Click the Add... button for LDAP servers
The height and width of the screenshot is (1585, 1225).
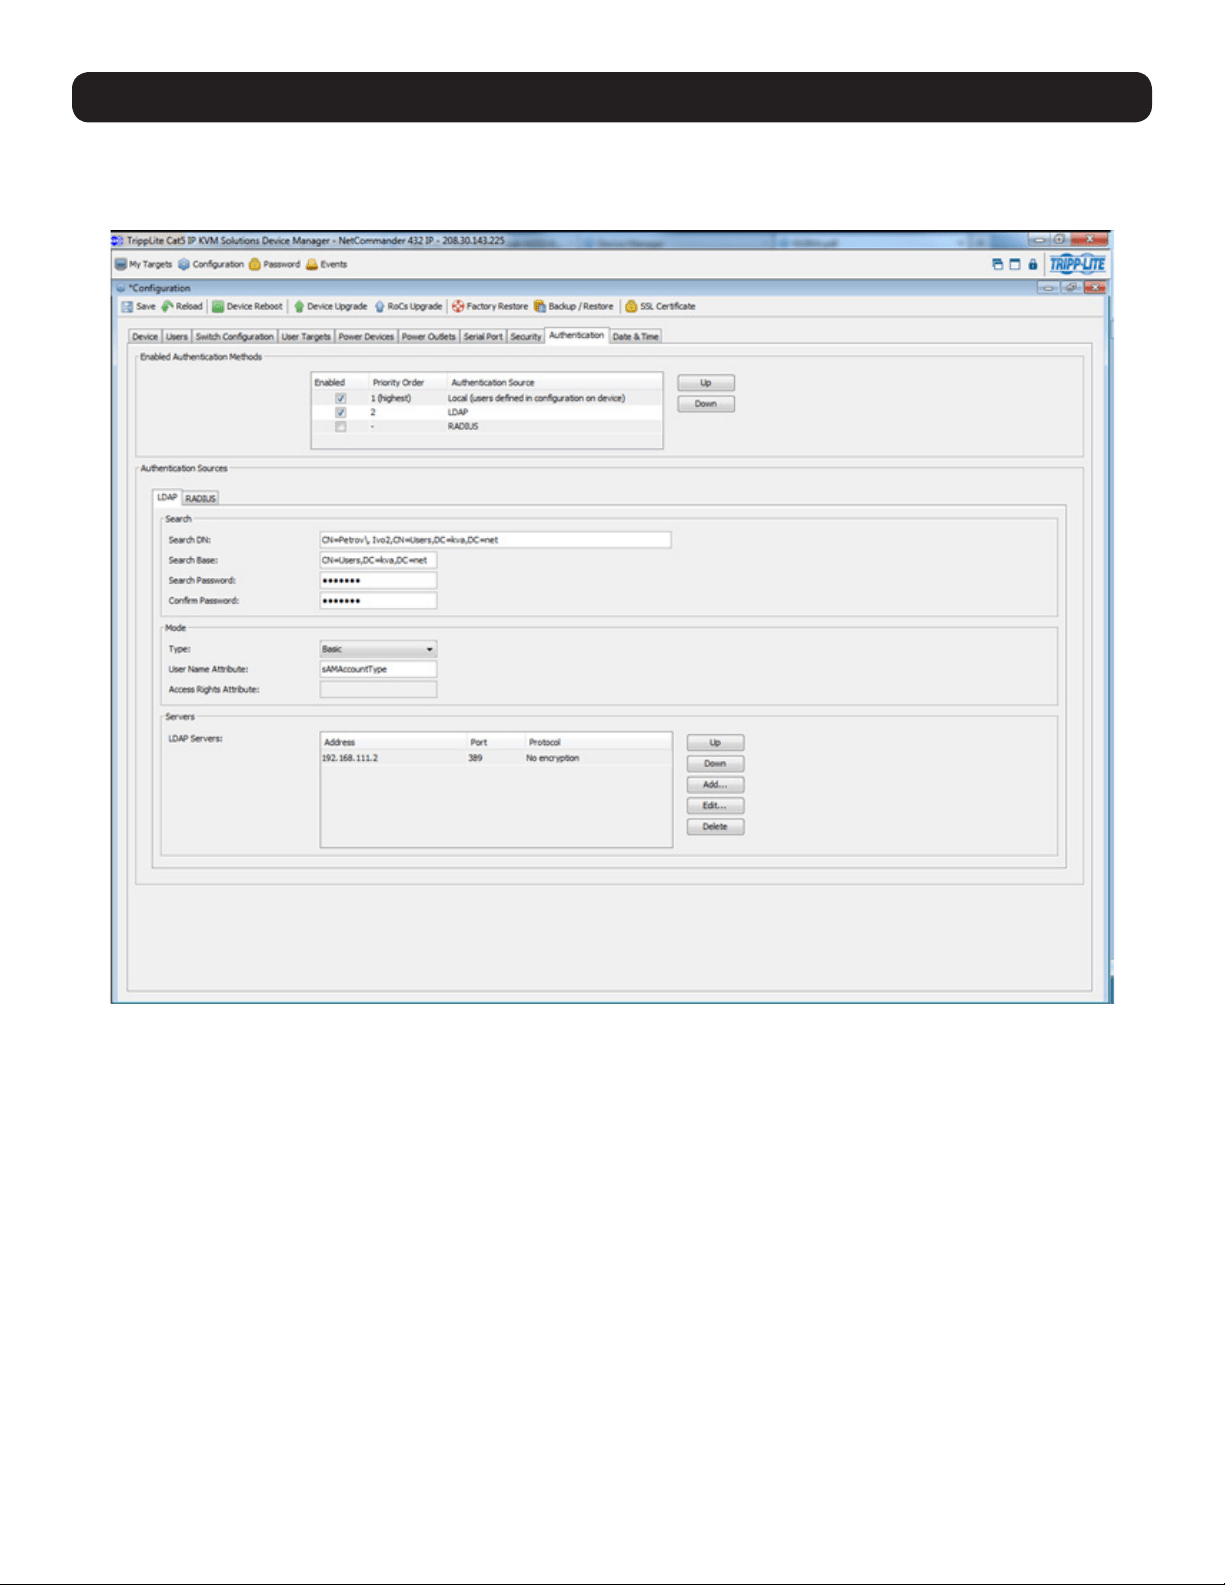click(715, 785)
